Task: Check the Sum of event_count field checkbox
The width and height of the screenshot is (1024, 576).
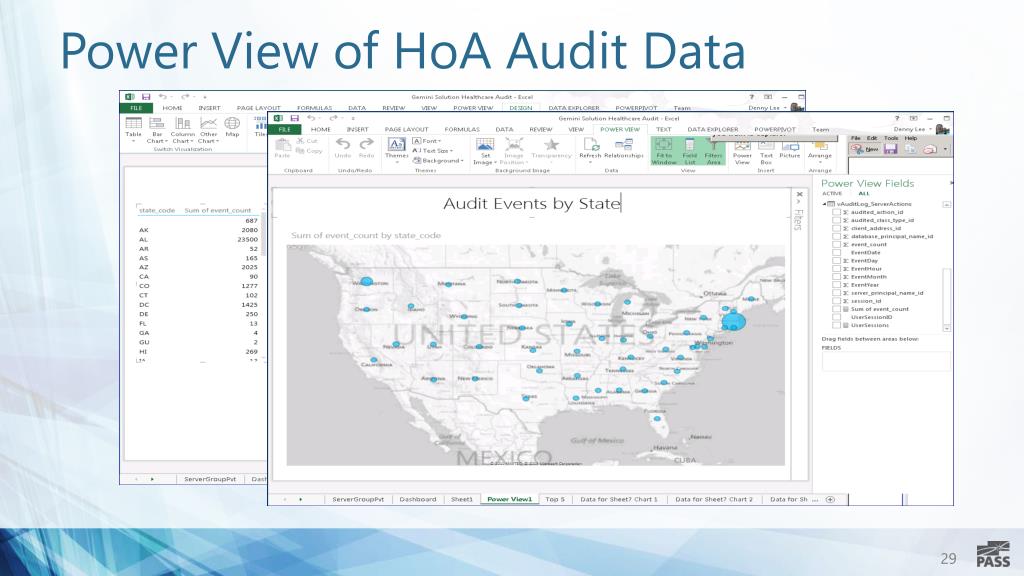Action: pos(836,309)
